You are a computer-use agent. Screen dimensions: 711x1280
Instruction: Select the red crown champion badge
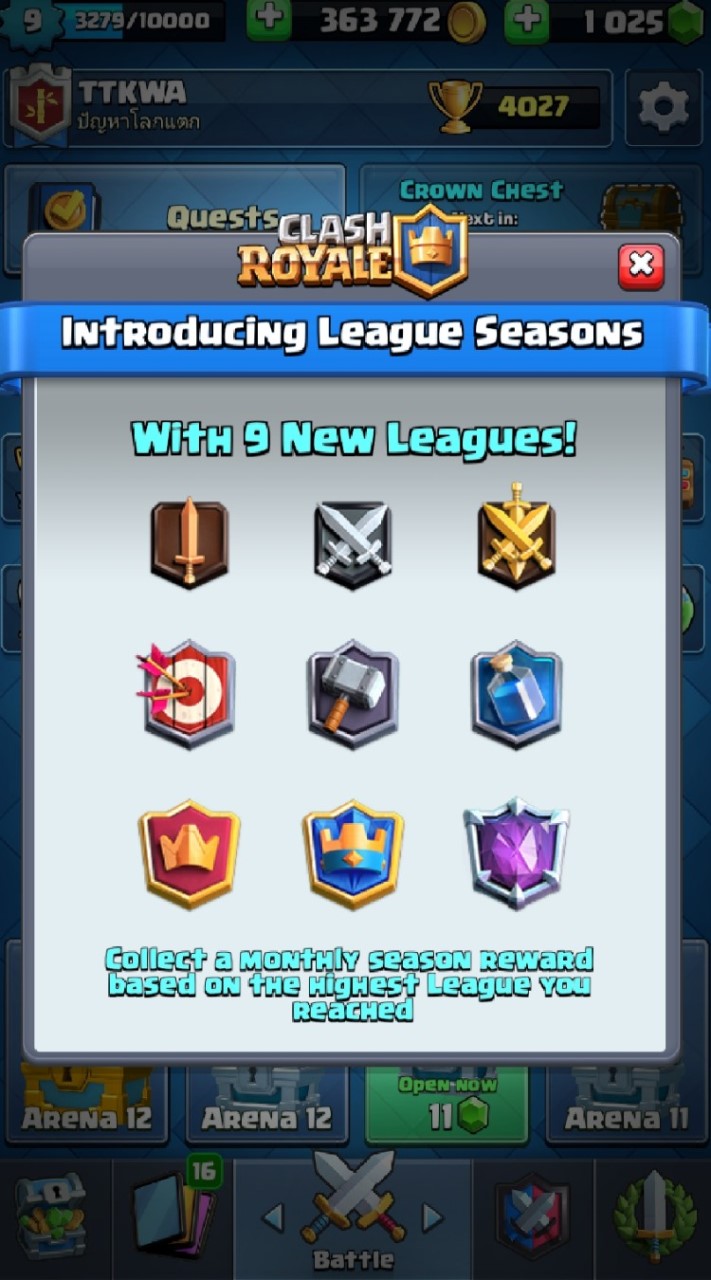pos(190,853)
